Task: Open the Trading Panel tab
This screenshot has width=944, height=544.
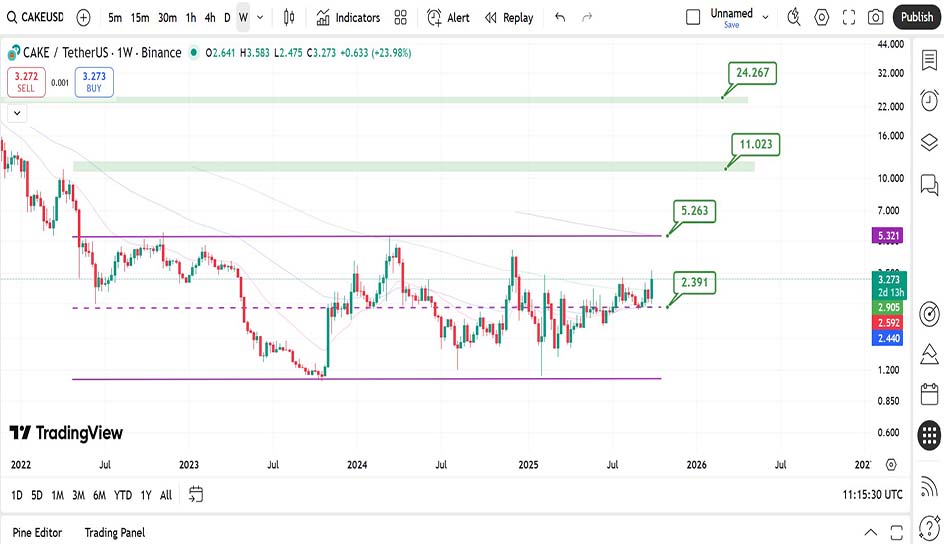Action: tap(114, 532)
